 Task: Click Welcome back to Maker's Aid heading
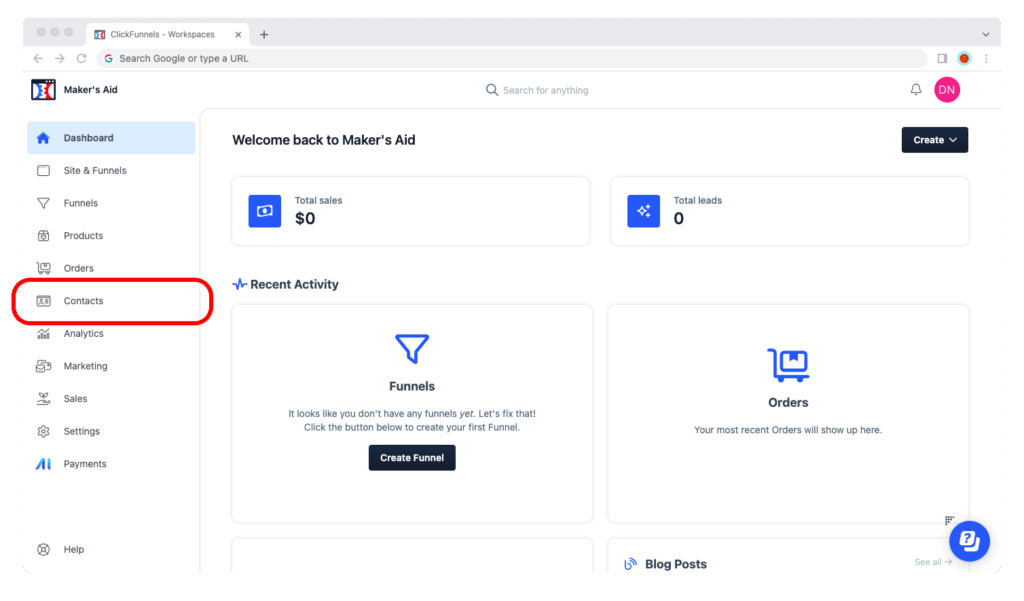[x=324, y=140]
